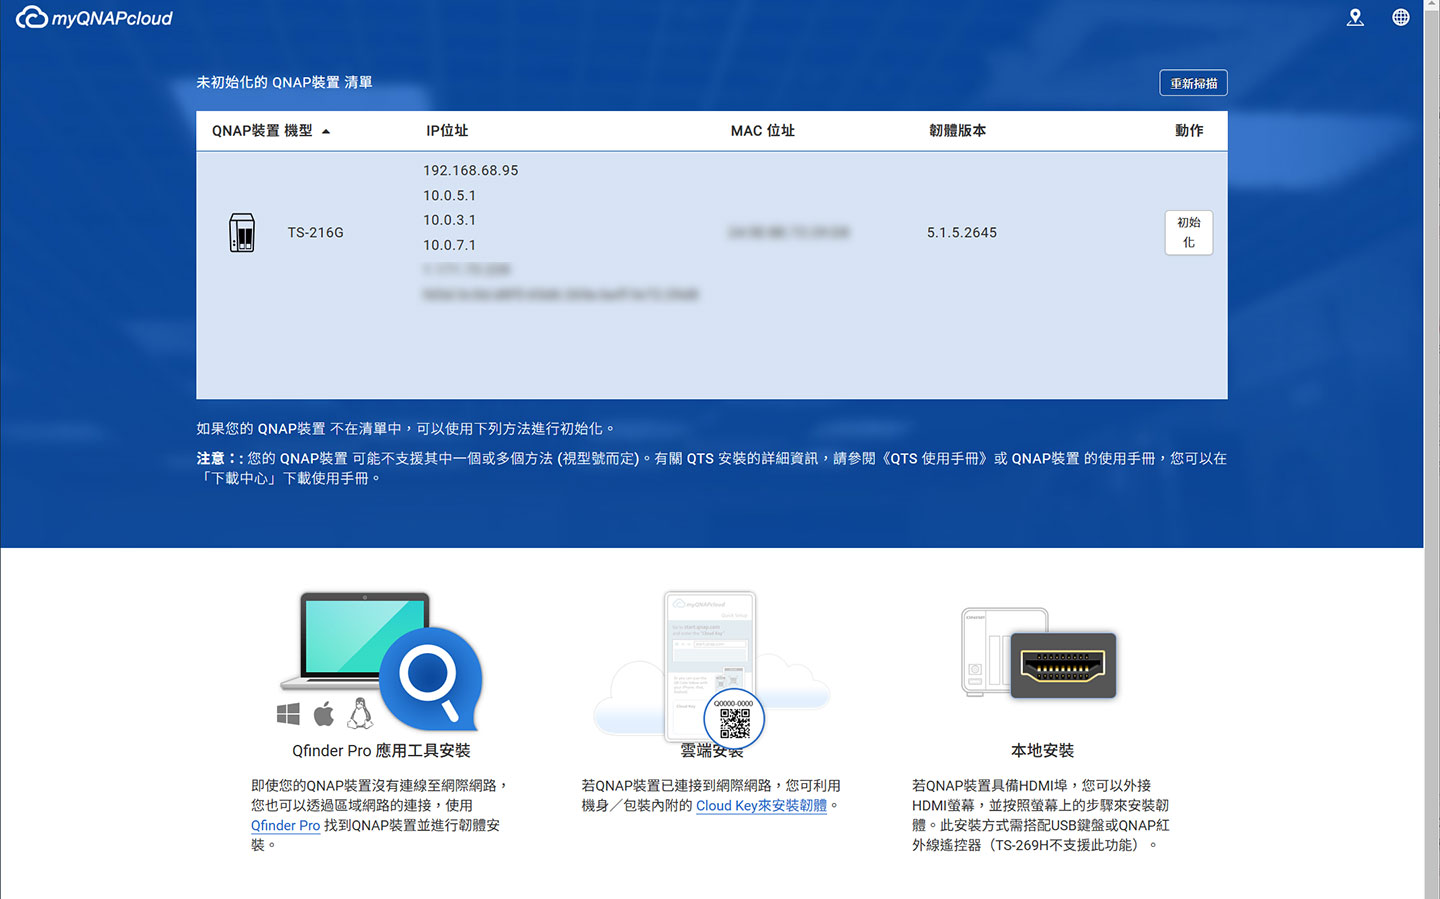
Task: Open the user account icon
Action: (1355, 17)
